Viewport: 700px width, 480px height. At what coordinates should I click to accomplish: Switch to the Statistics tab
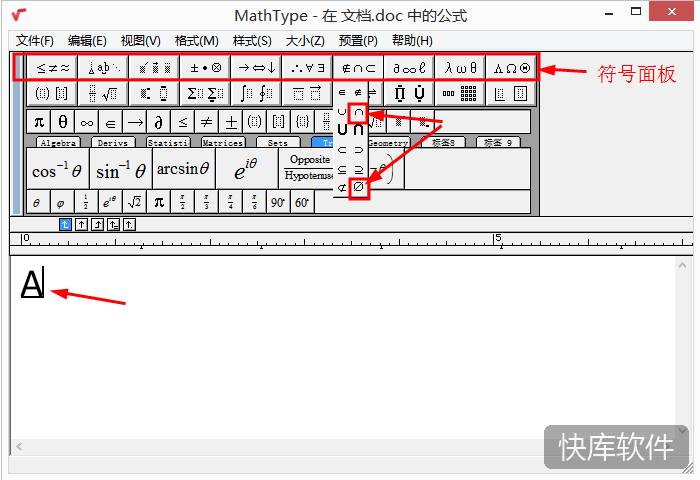168,143
